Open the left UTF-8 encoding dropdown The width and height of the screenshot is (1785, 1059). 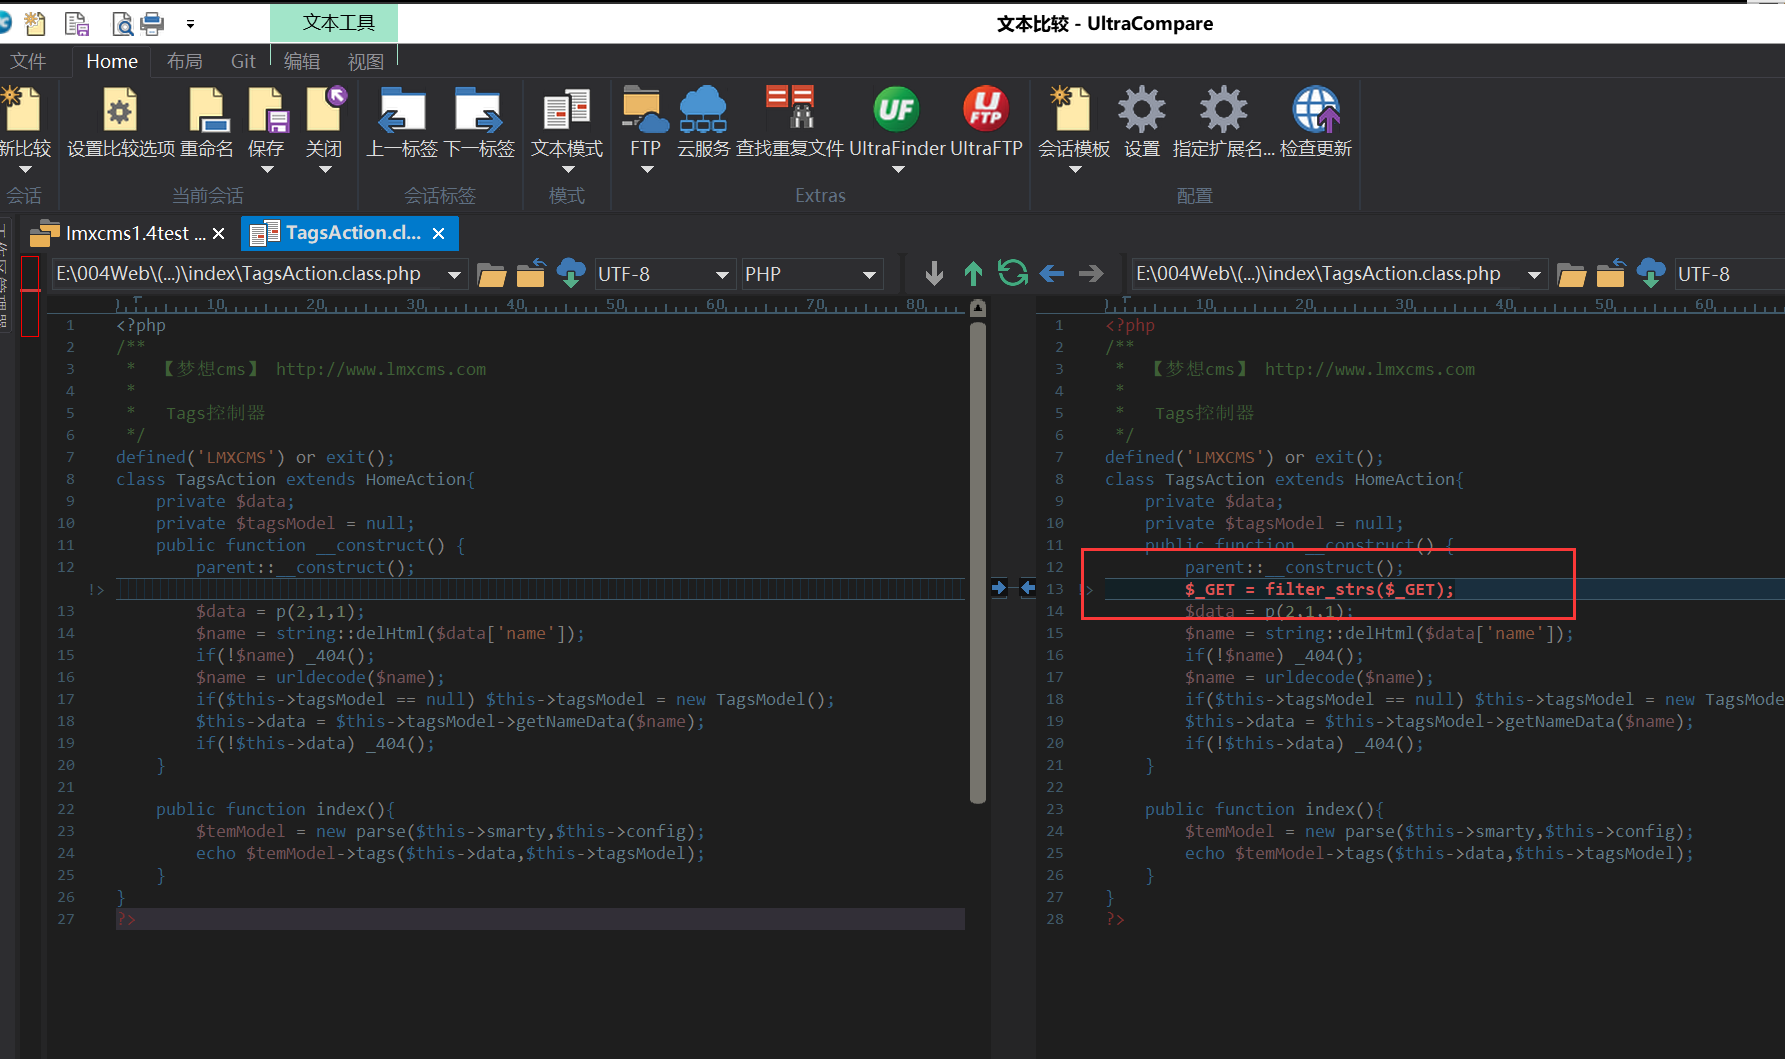722,274
